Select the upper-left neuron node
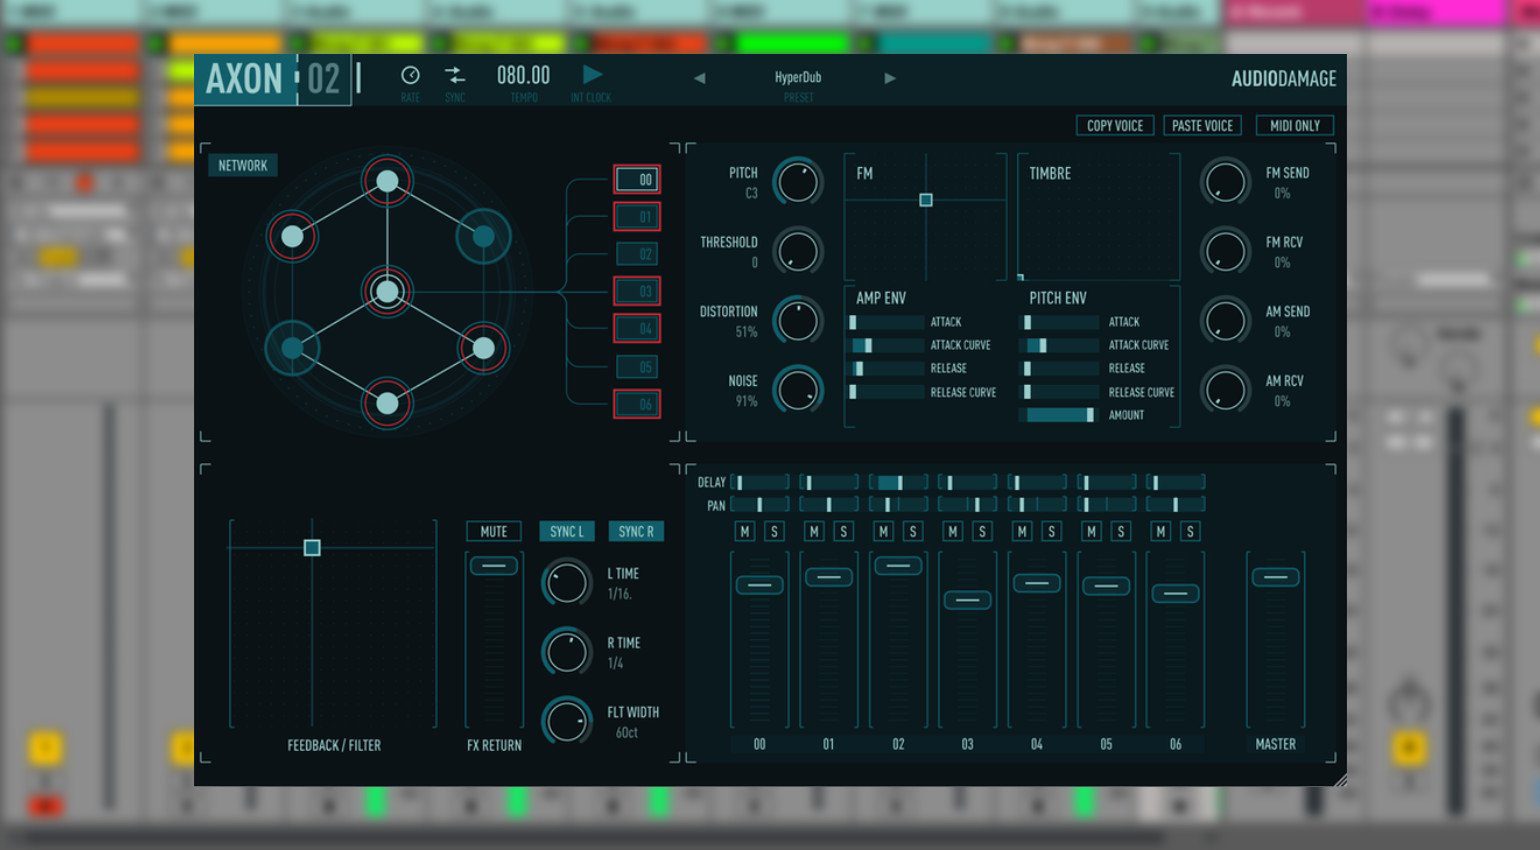1540x850 pixels. tap(292, 236)
